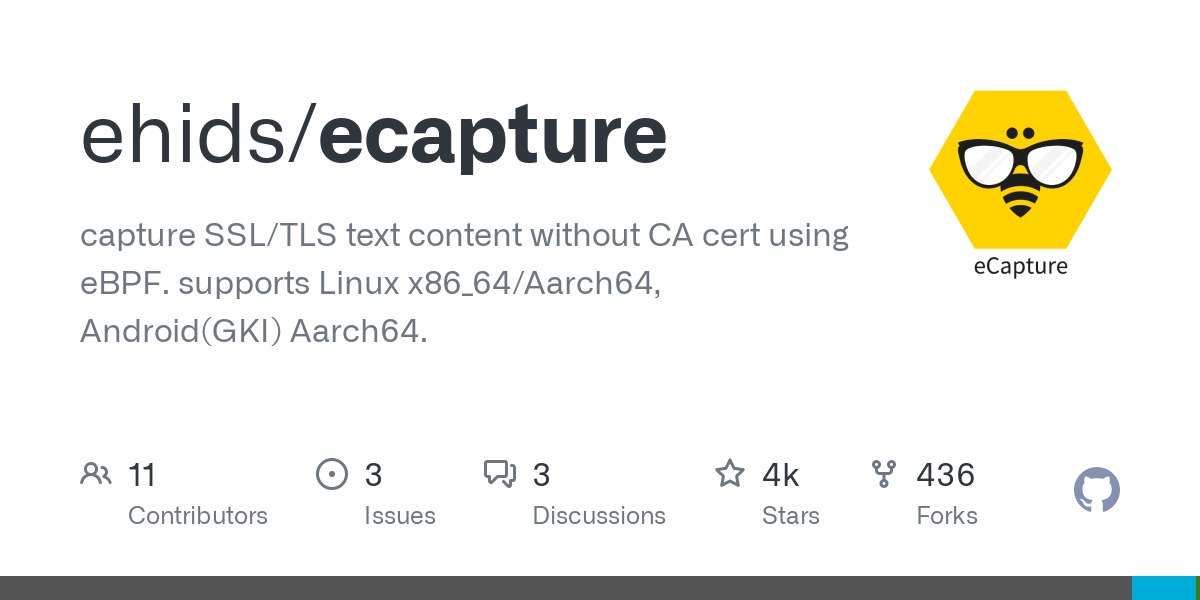
Task: Click the contributor count "11"
Action: click(x=142, y=475)
